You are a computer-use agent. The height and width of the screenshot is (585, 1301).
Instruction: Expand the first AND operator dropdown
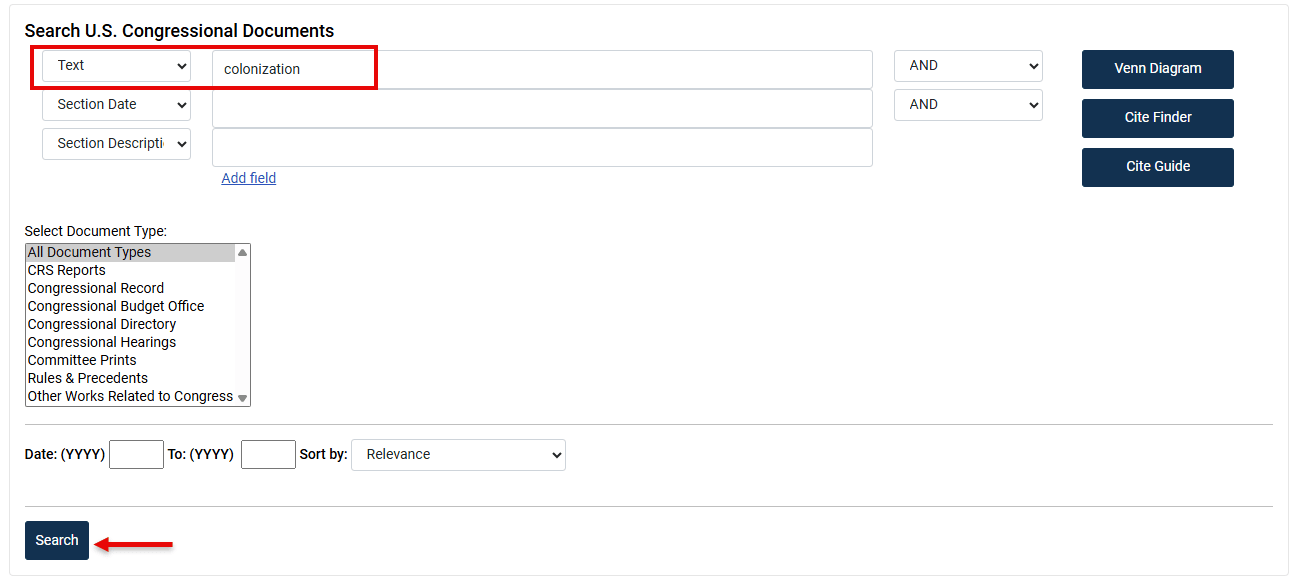[x=968, y=66]
